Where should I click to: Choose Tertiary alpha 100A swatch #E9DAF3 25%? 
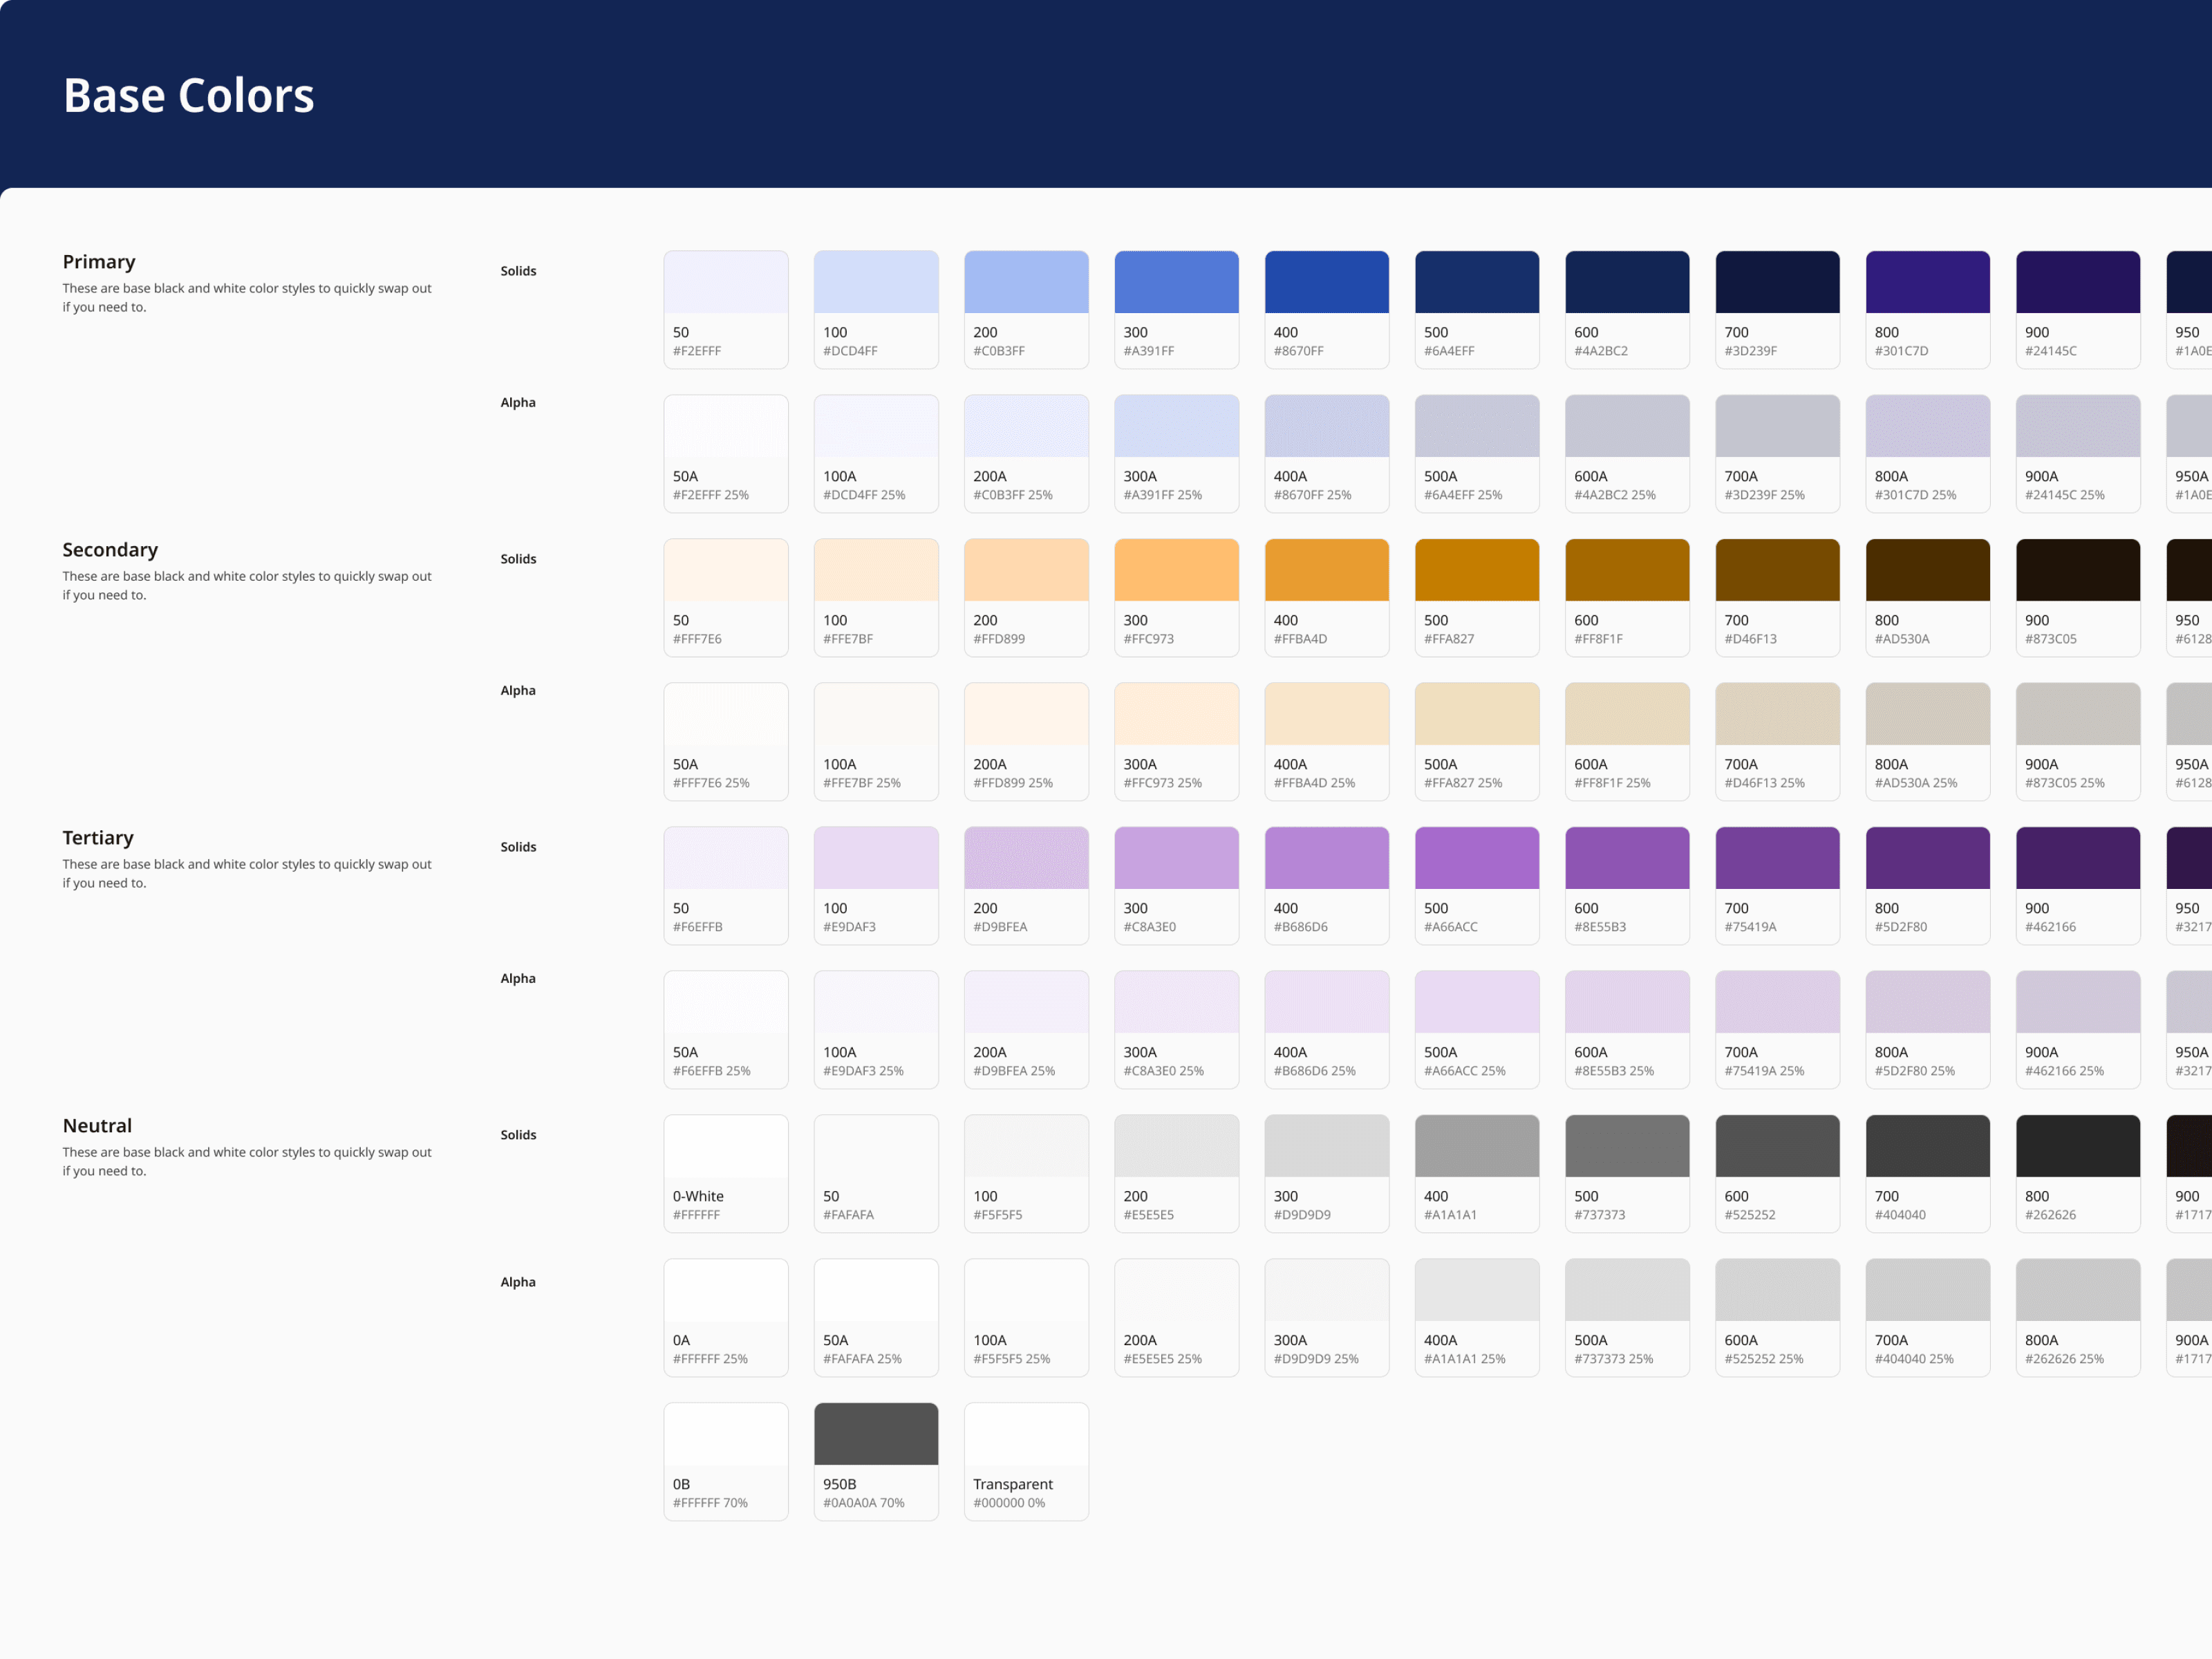coord(876,1030)
